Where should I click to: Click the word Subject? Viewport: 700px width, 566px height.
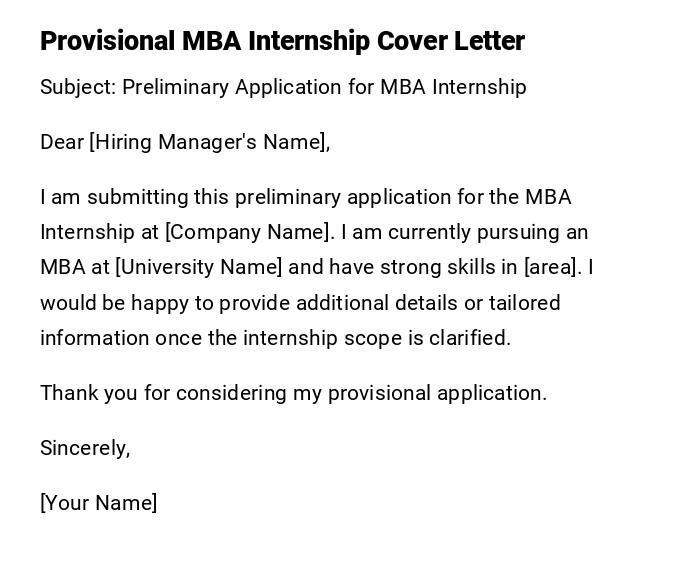(x=76, y=87)
